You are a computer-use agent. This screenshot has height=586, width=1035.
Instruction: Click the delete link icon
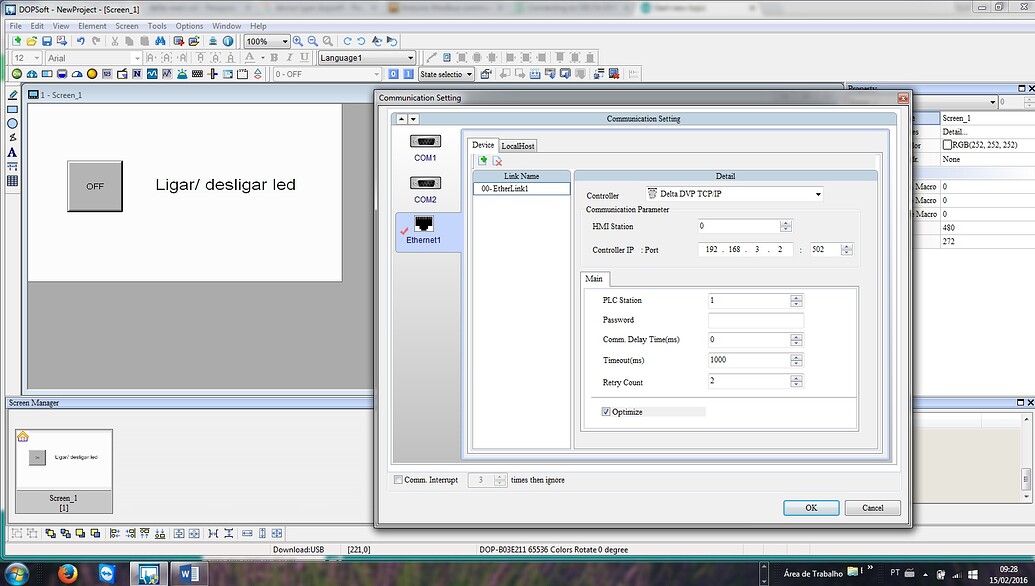[x=497, y=160]
